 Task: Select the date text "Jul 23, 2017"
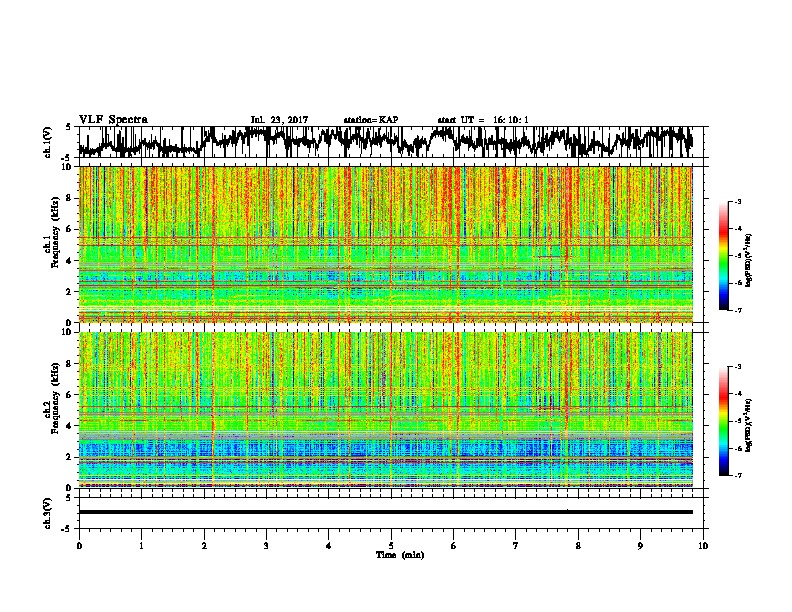coord(279,120)
